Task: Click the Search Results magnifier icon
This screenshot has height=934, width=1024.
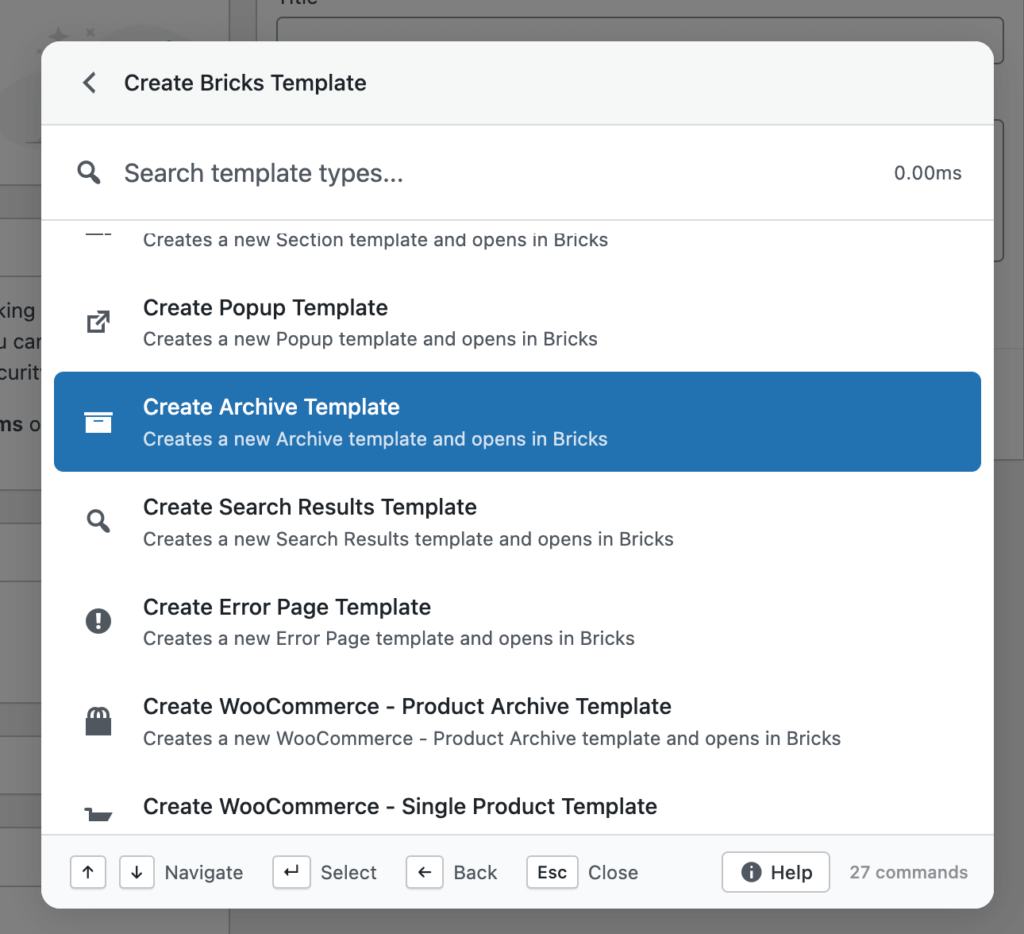Action: tap(98, 521)
